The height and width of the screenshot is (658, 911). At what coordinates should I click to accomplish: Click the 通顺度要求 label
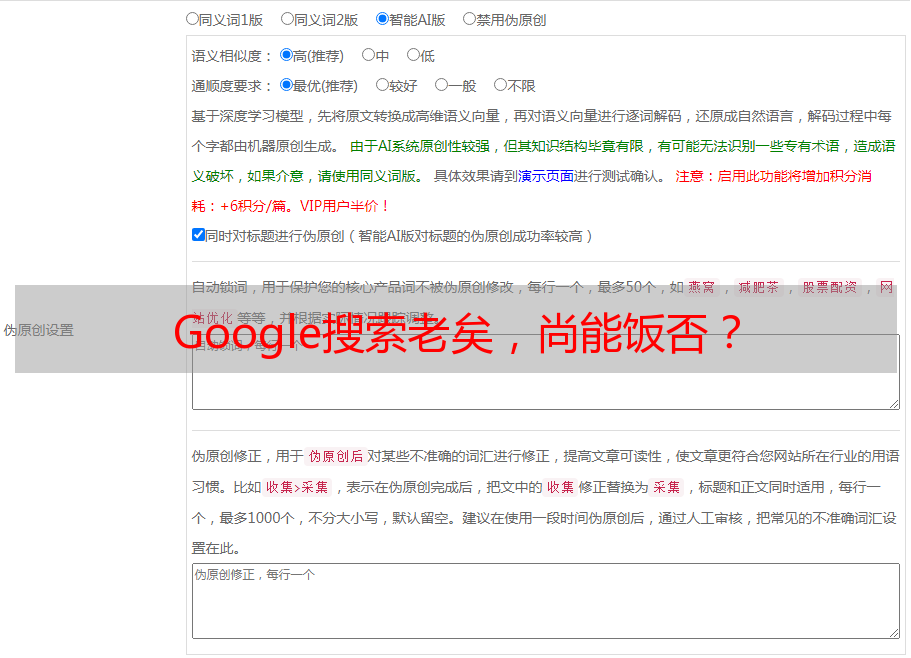tap(231, 87)
